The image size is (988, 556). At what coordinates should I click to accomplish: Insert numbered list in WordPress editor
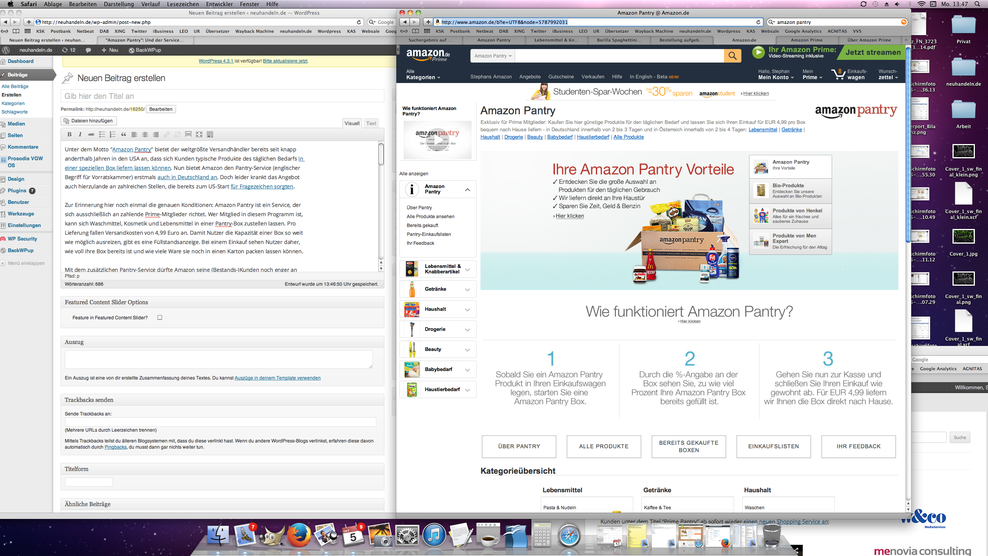click(x=112, y=134)
